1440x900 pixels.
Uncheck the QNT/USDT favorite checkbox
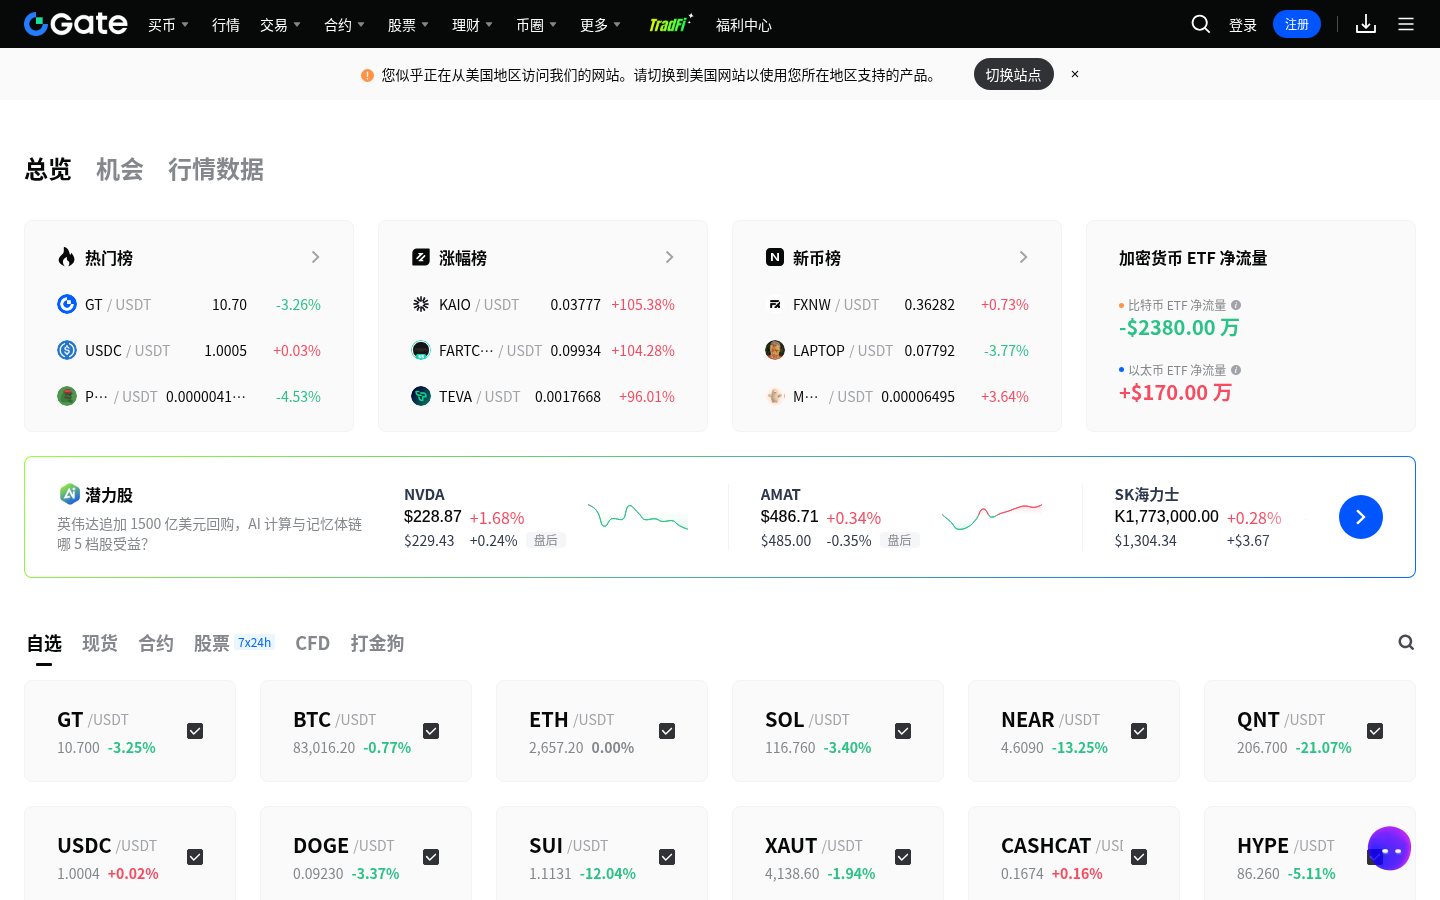point(1375,731)
